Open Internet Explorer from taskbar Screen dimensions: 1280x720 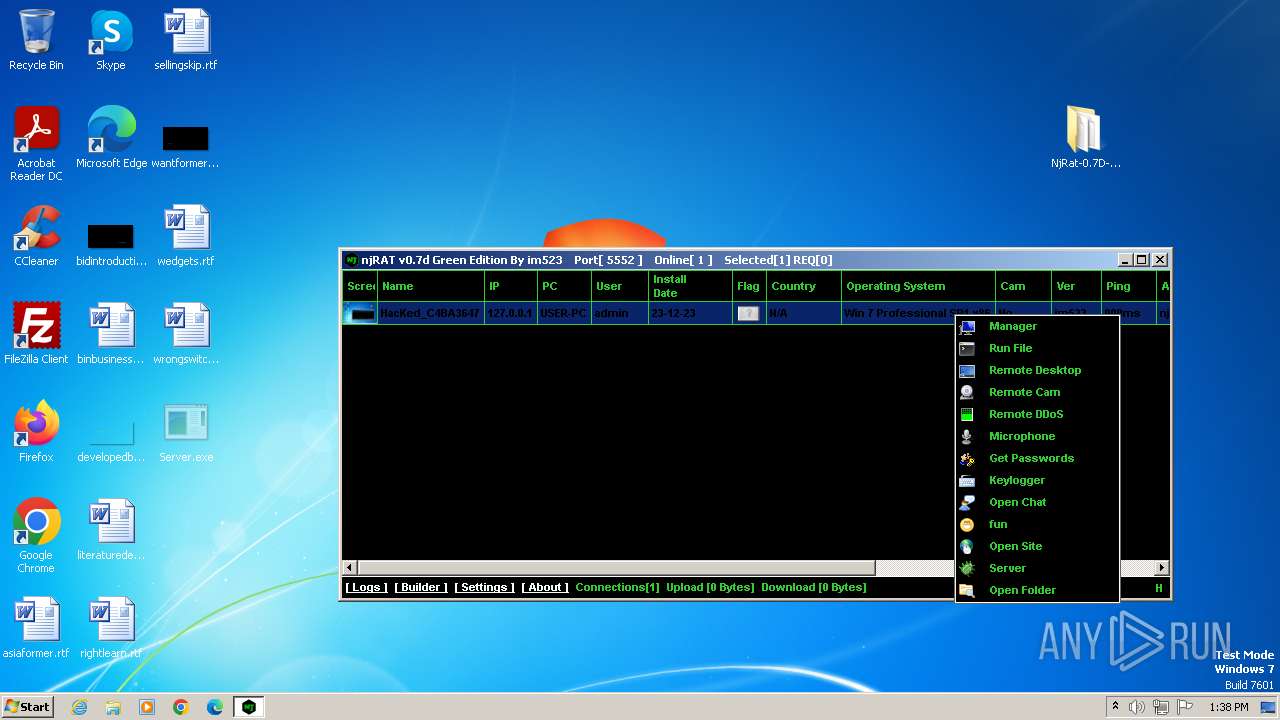pos(79,707)
